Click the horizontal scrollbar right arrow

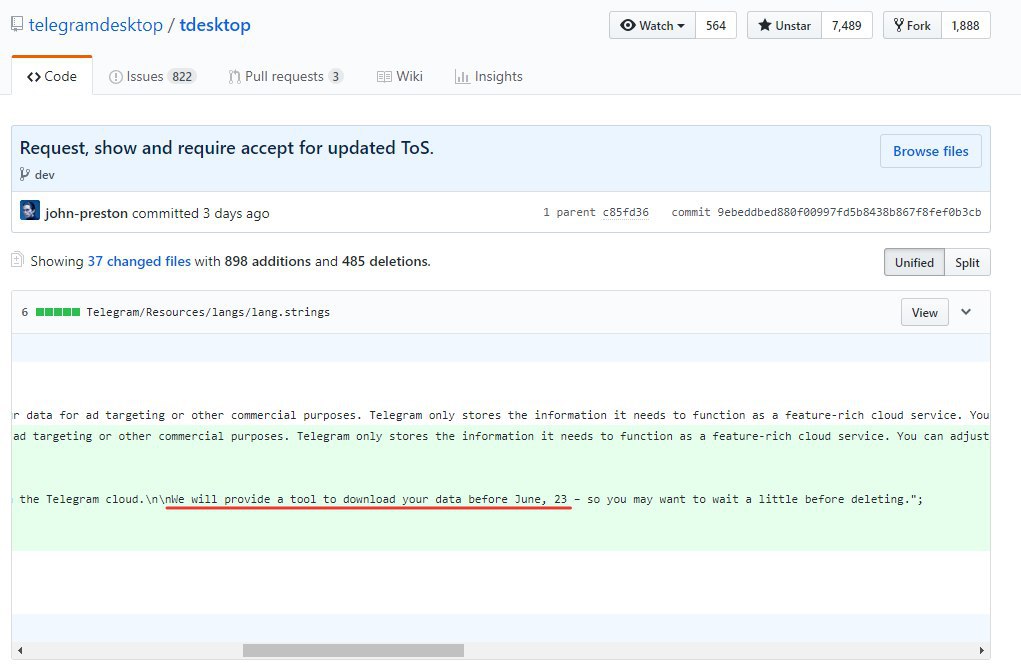pos(981,650)
